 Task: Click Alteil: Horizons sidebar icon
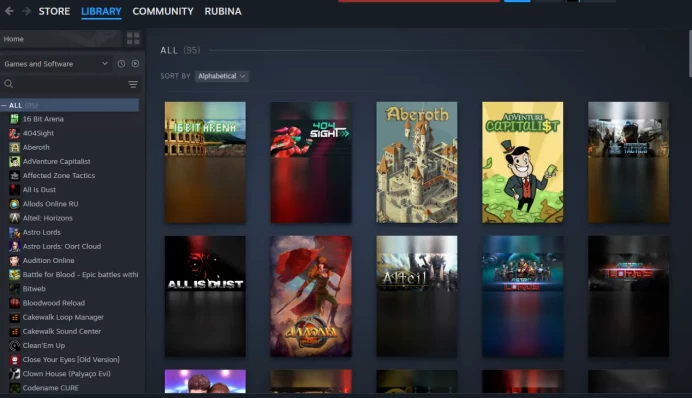coord(15,218)
